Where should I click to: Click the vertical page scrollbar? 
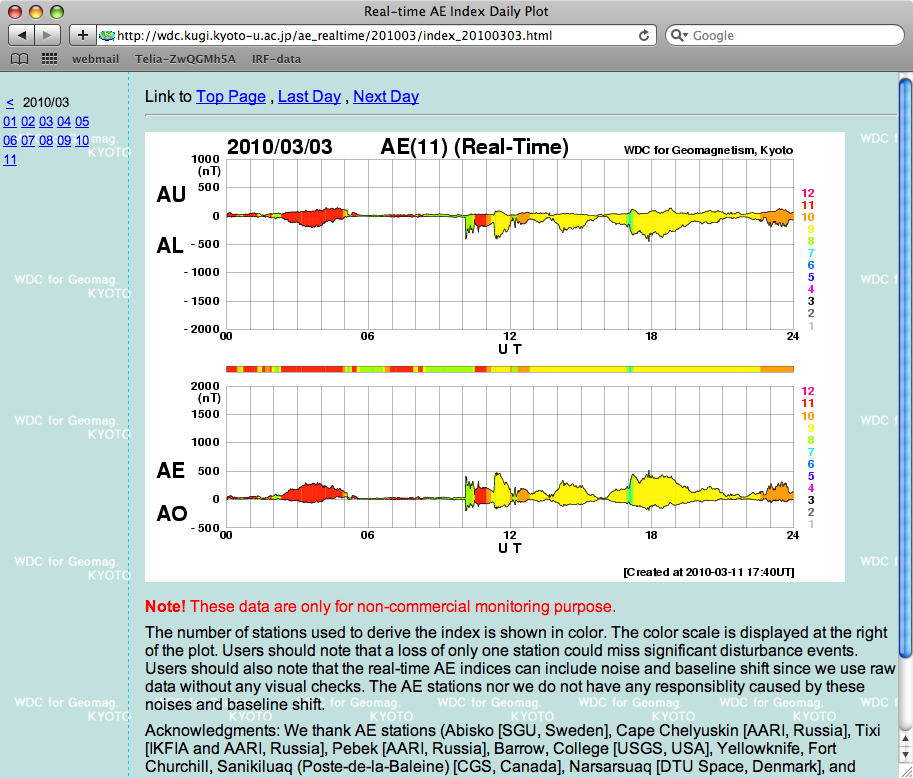905,400
